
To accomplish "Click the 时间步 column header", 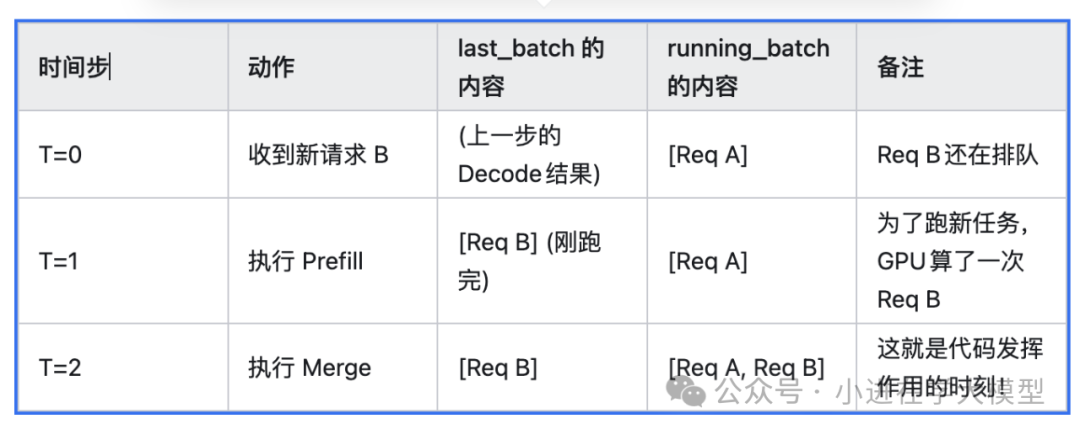I will point(74,68).
